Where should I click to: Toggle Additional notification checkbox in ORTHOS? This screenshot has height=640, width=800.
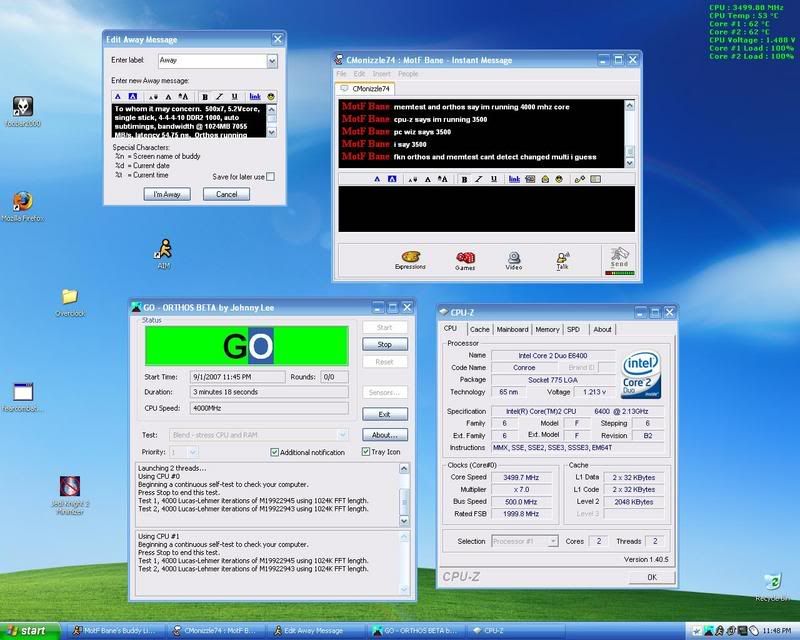274,452
